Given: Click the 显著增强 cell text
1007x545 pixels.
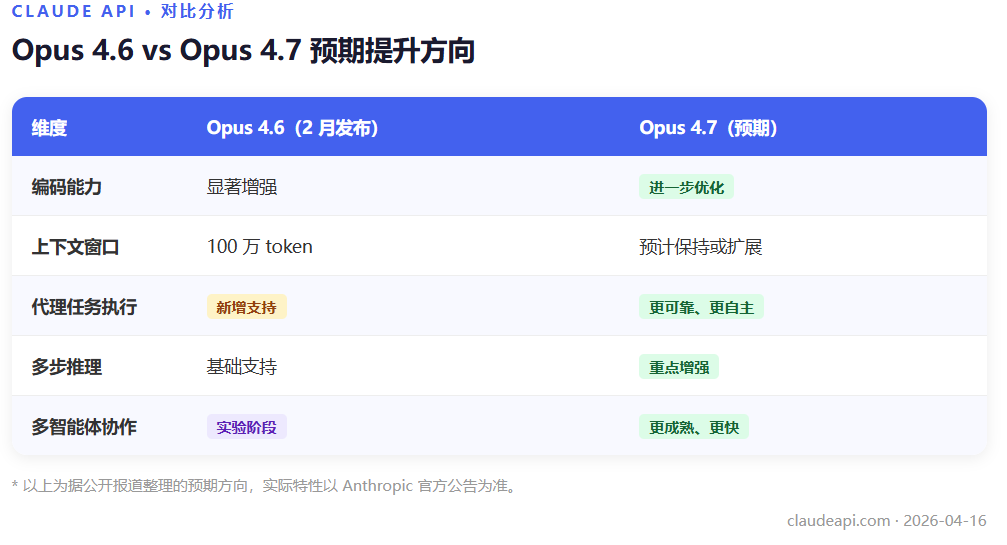Looking at the screenshot, I should click(241, 187).
